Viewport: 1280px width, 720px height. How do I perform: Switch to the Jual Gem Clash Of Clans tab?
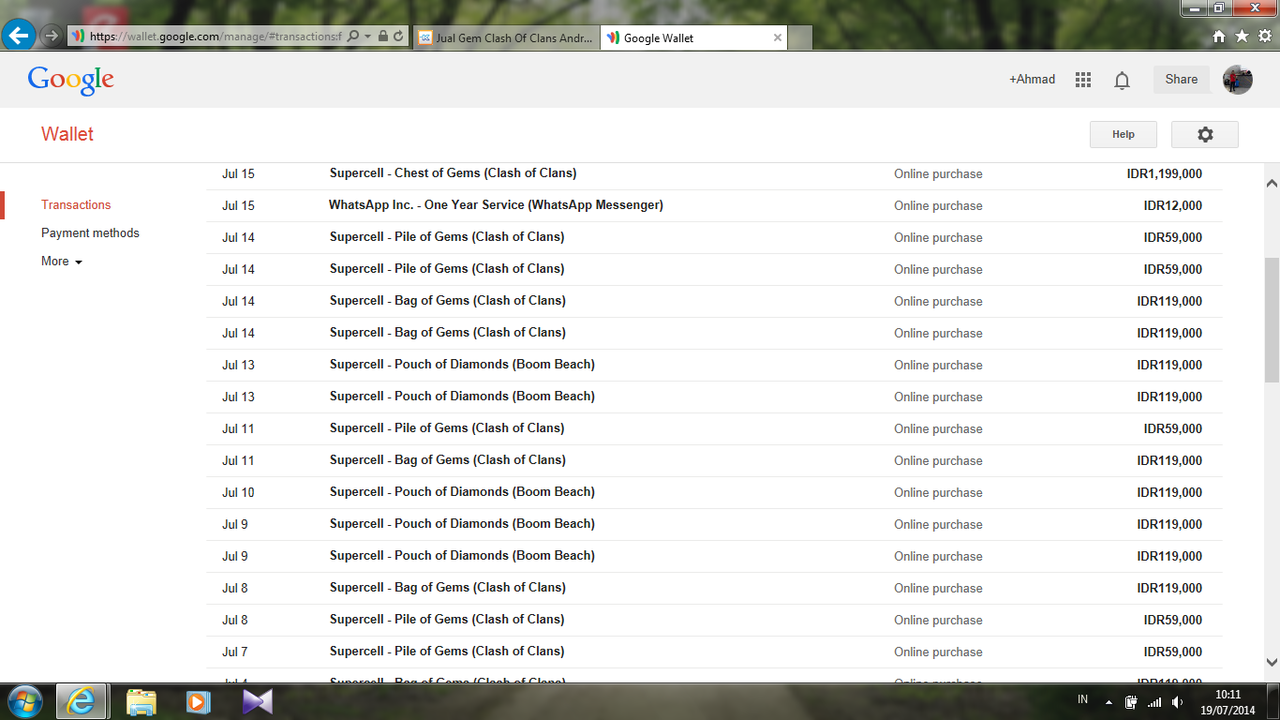pyautogui.click(x=505, y=38)
